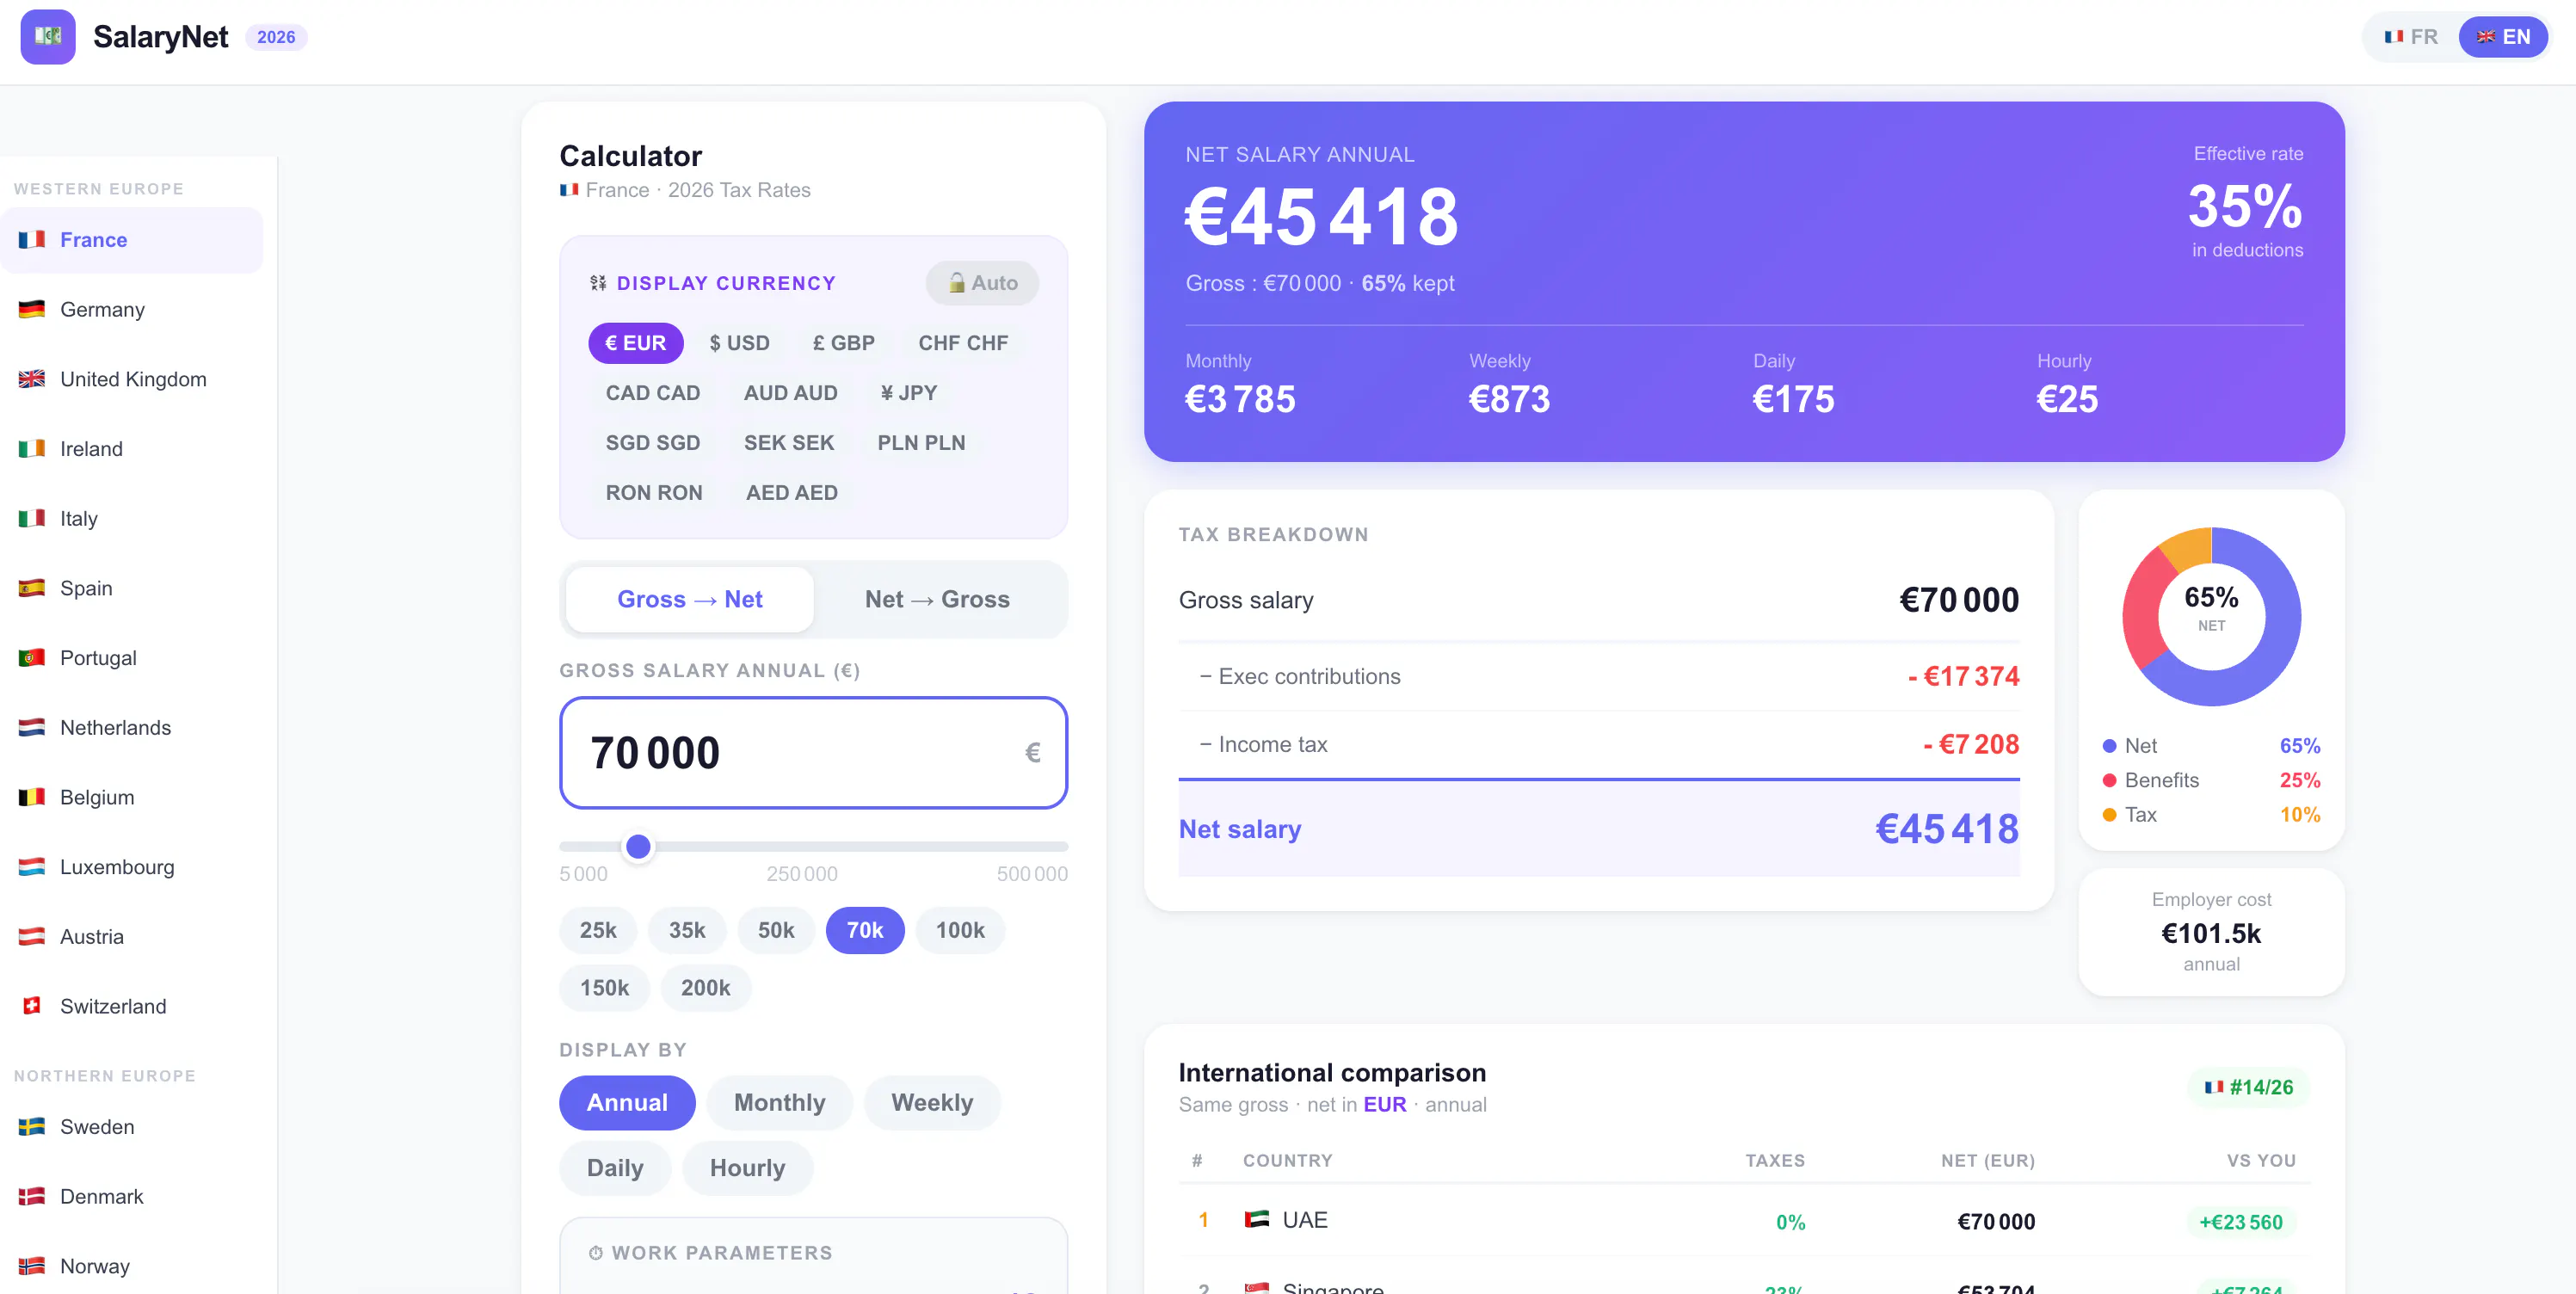The width and height of the screenshot is (2576, 1294).
Task: Click the 2026 version badge
Action: coord(276,37)
